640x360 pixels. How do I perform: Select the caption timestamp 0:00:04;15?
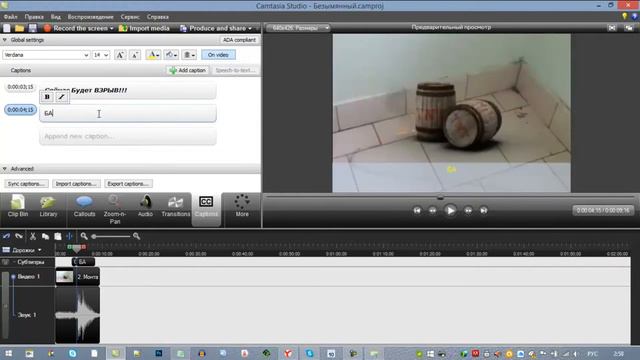point(20,110)
